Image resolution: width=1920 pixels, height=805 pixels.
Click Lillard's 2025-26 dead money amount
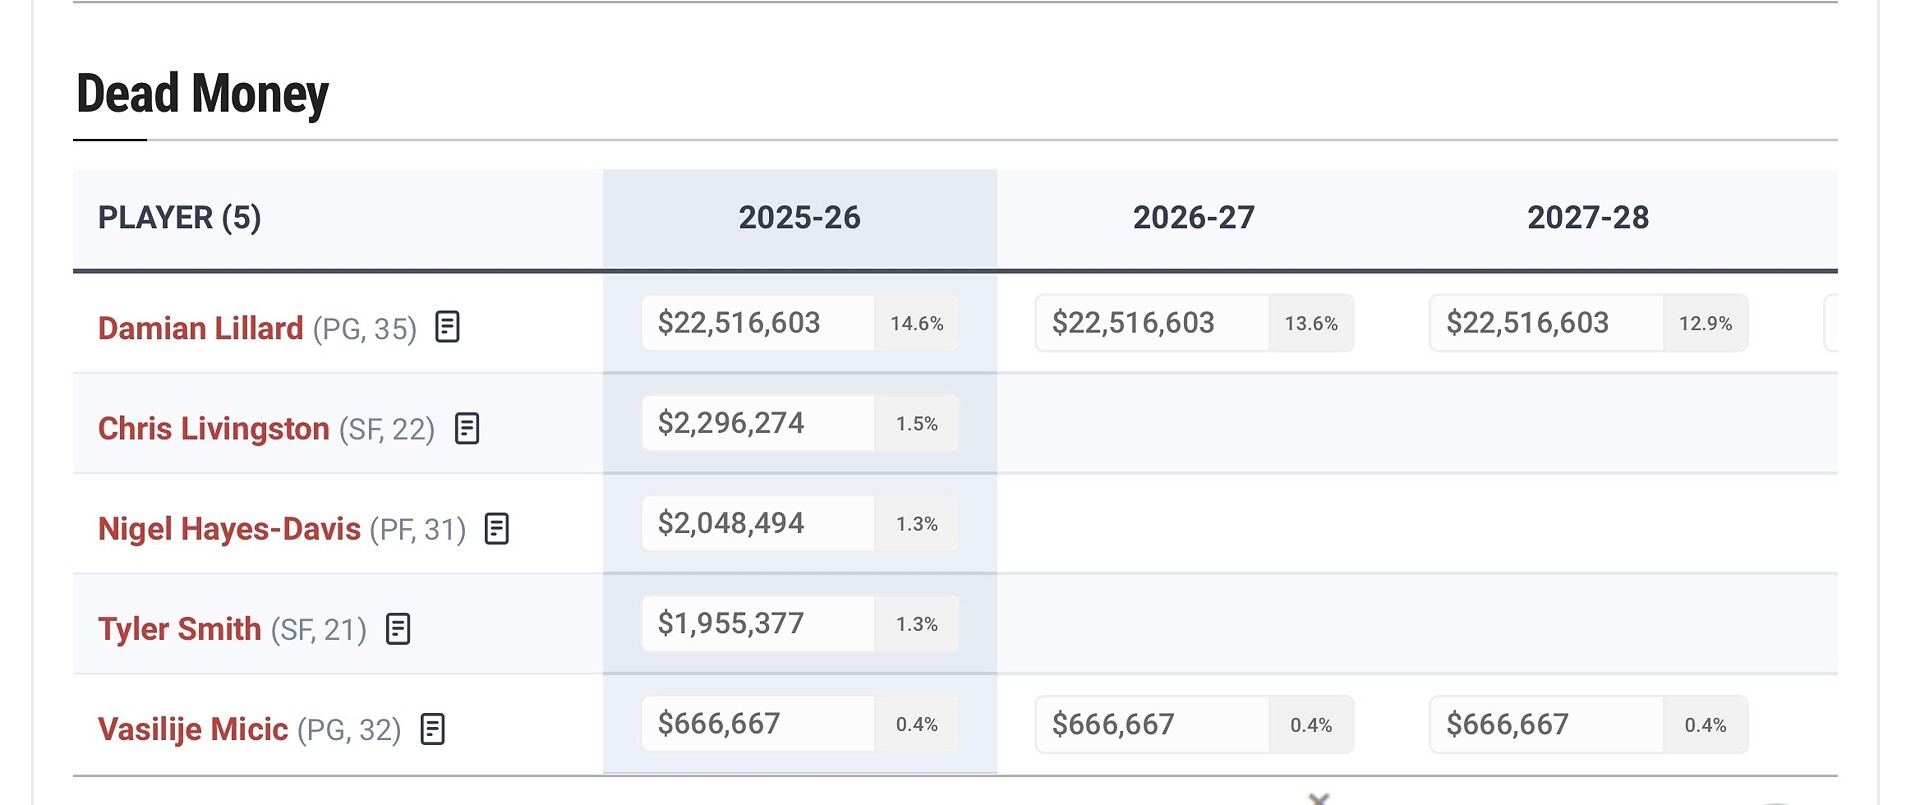point(739,322)
